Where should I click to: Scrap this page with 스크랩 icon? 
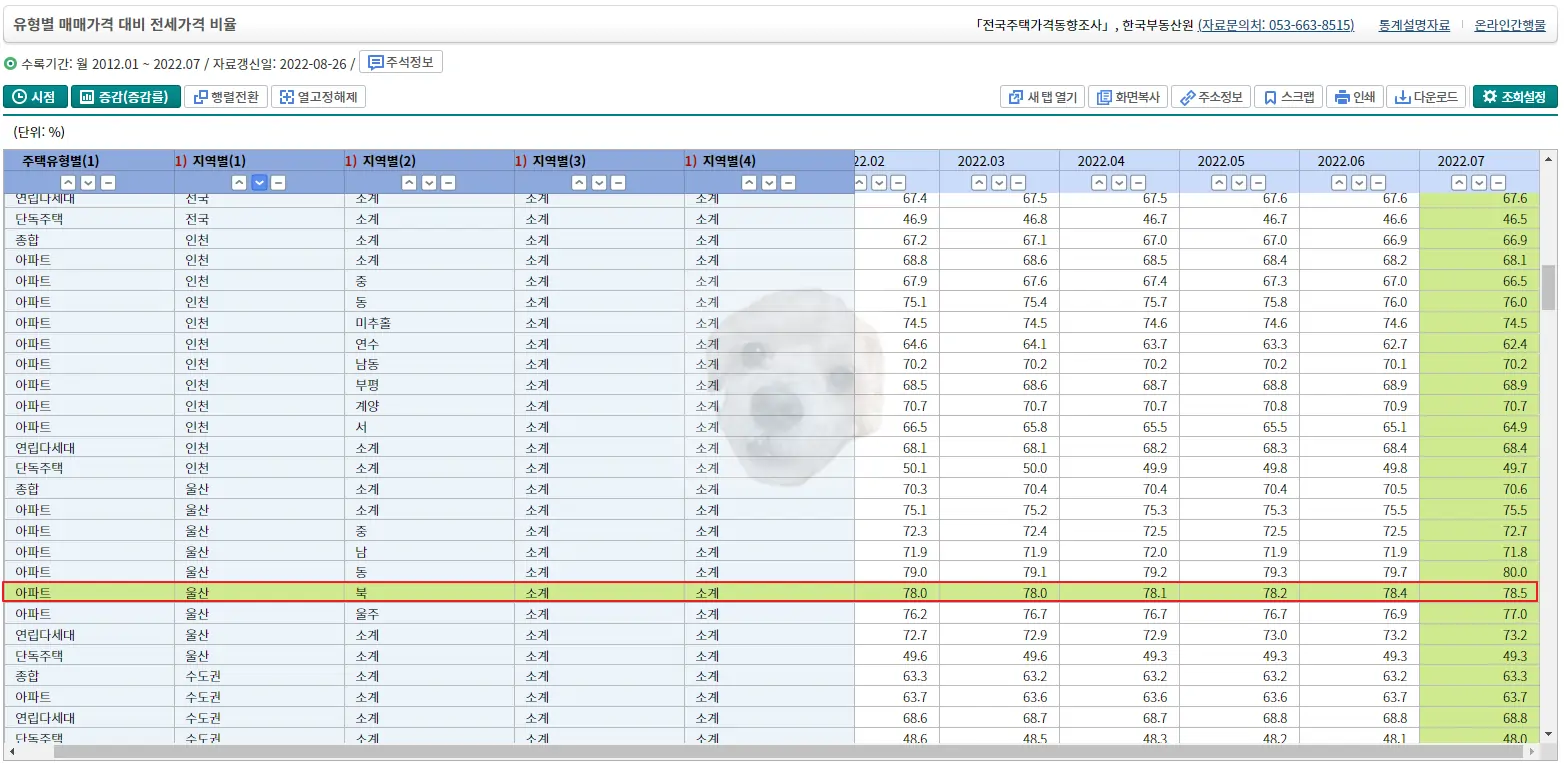1288,97
